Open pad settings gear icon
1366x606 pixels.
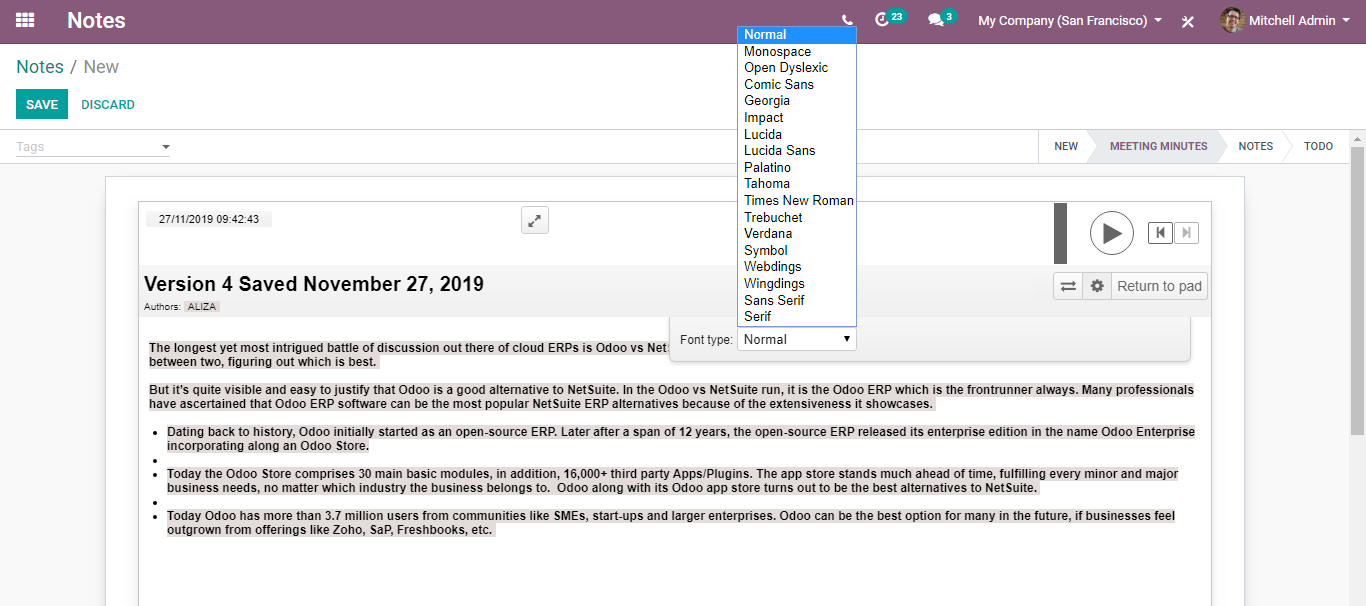[1097, 286]
